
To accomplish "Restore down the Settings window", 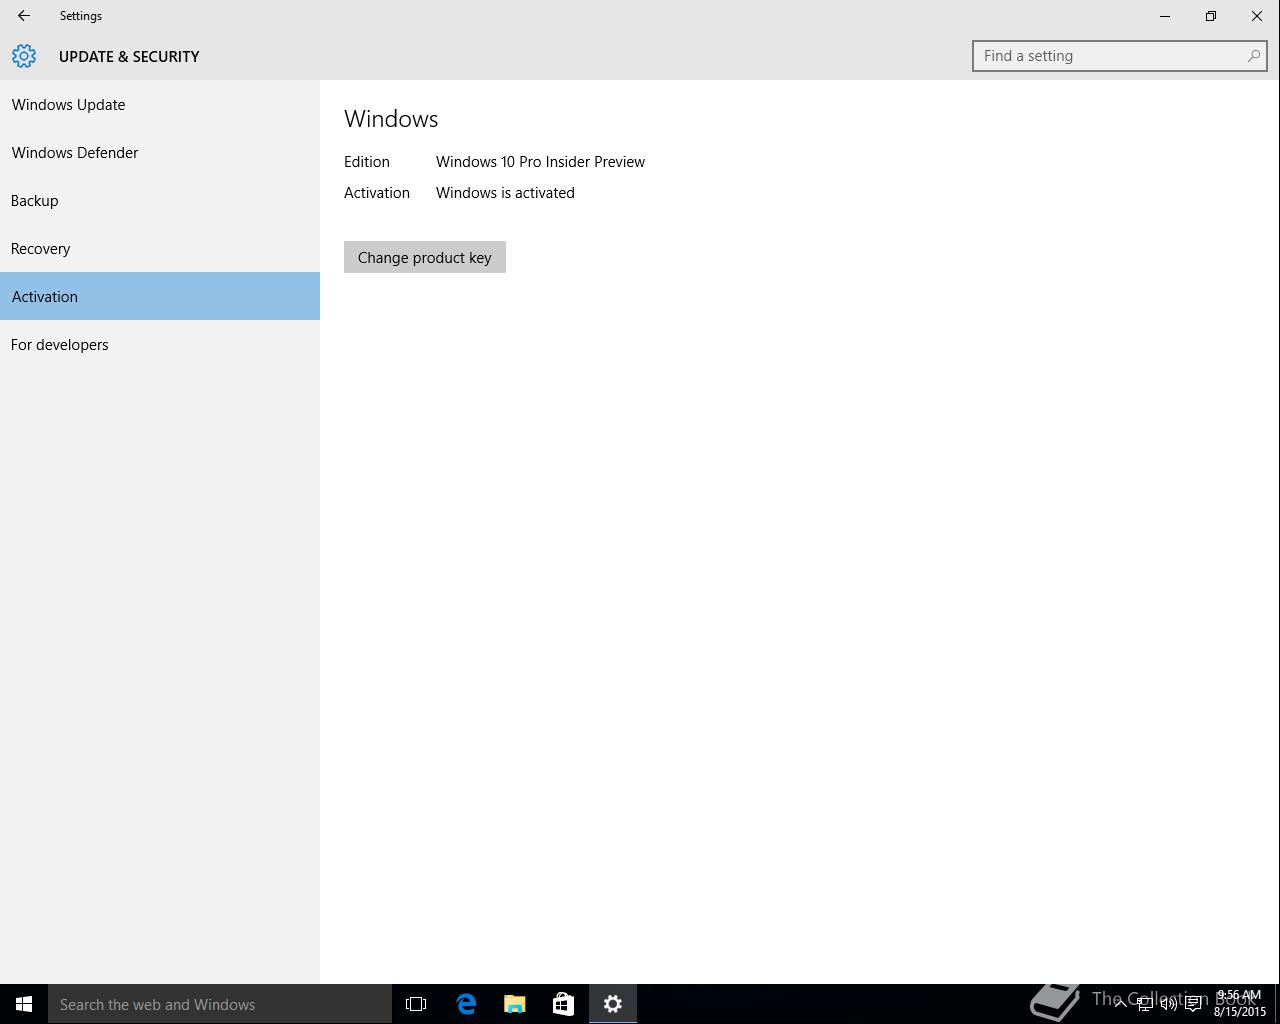I will coord(1211,16).
